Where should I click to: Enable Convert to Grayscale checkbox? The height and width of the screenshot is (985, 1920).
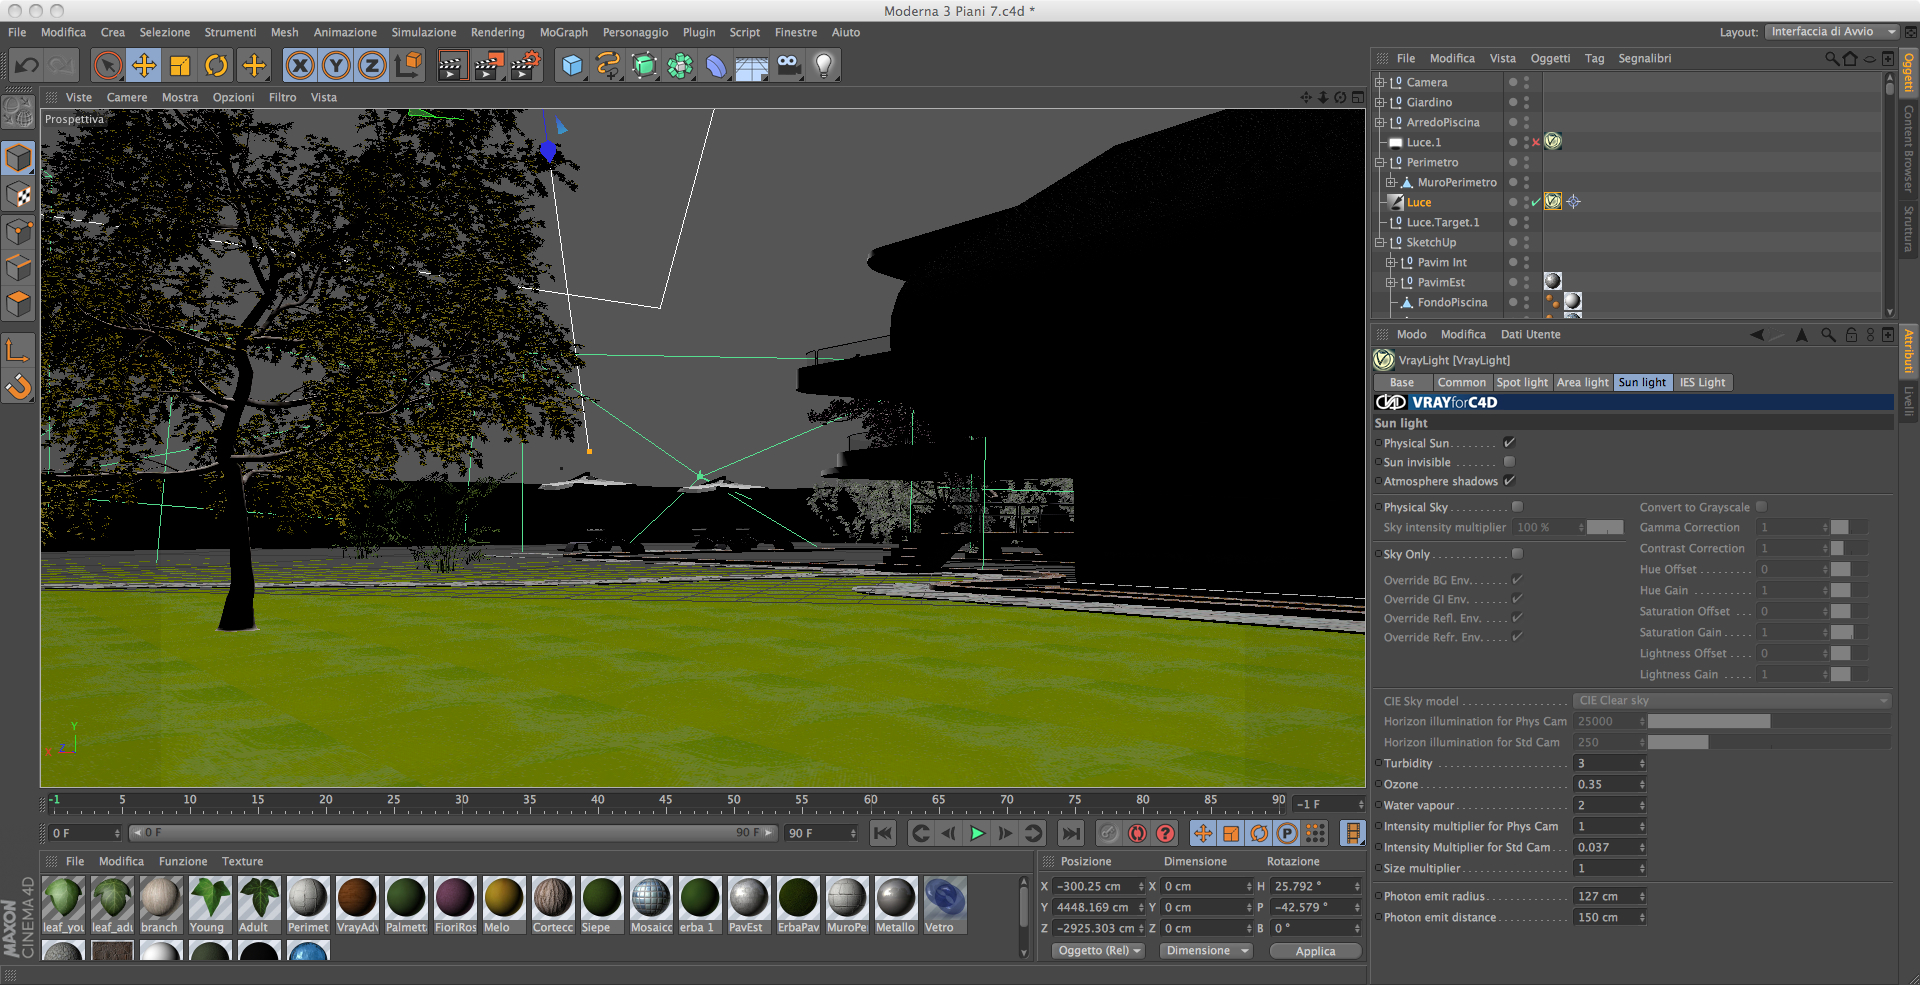tap(1762, 507)
